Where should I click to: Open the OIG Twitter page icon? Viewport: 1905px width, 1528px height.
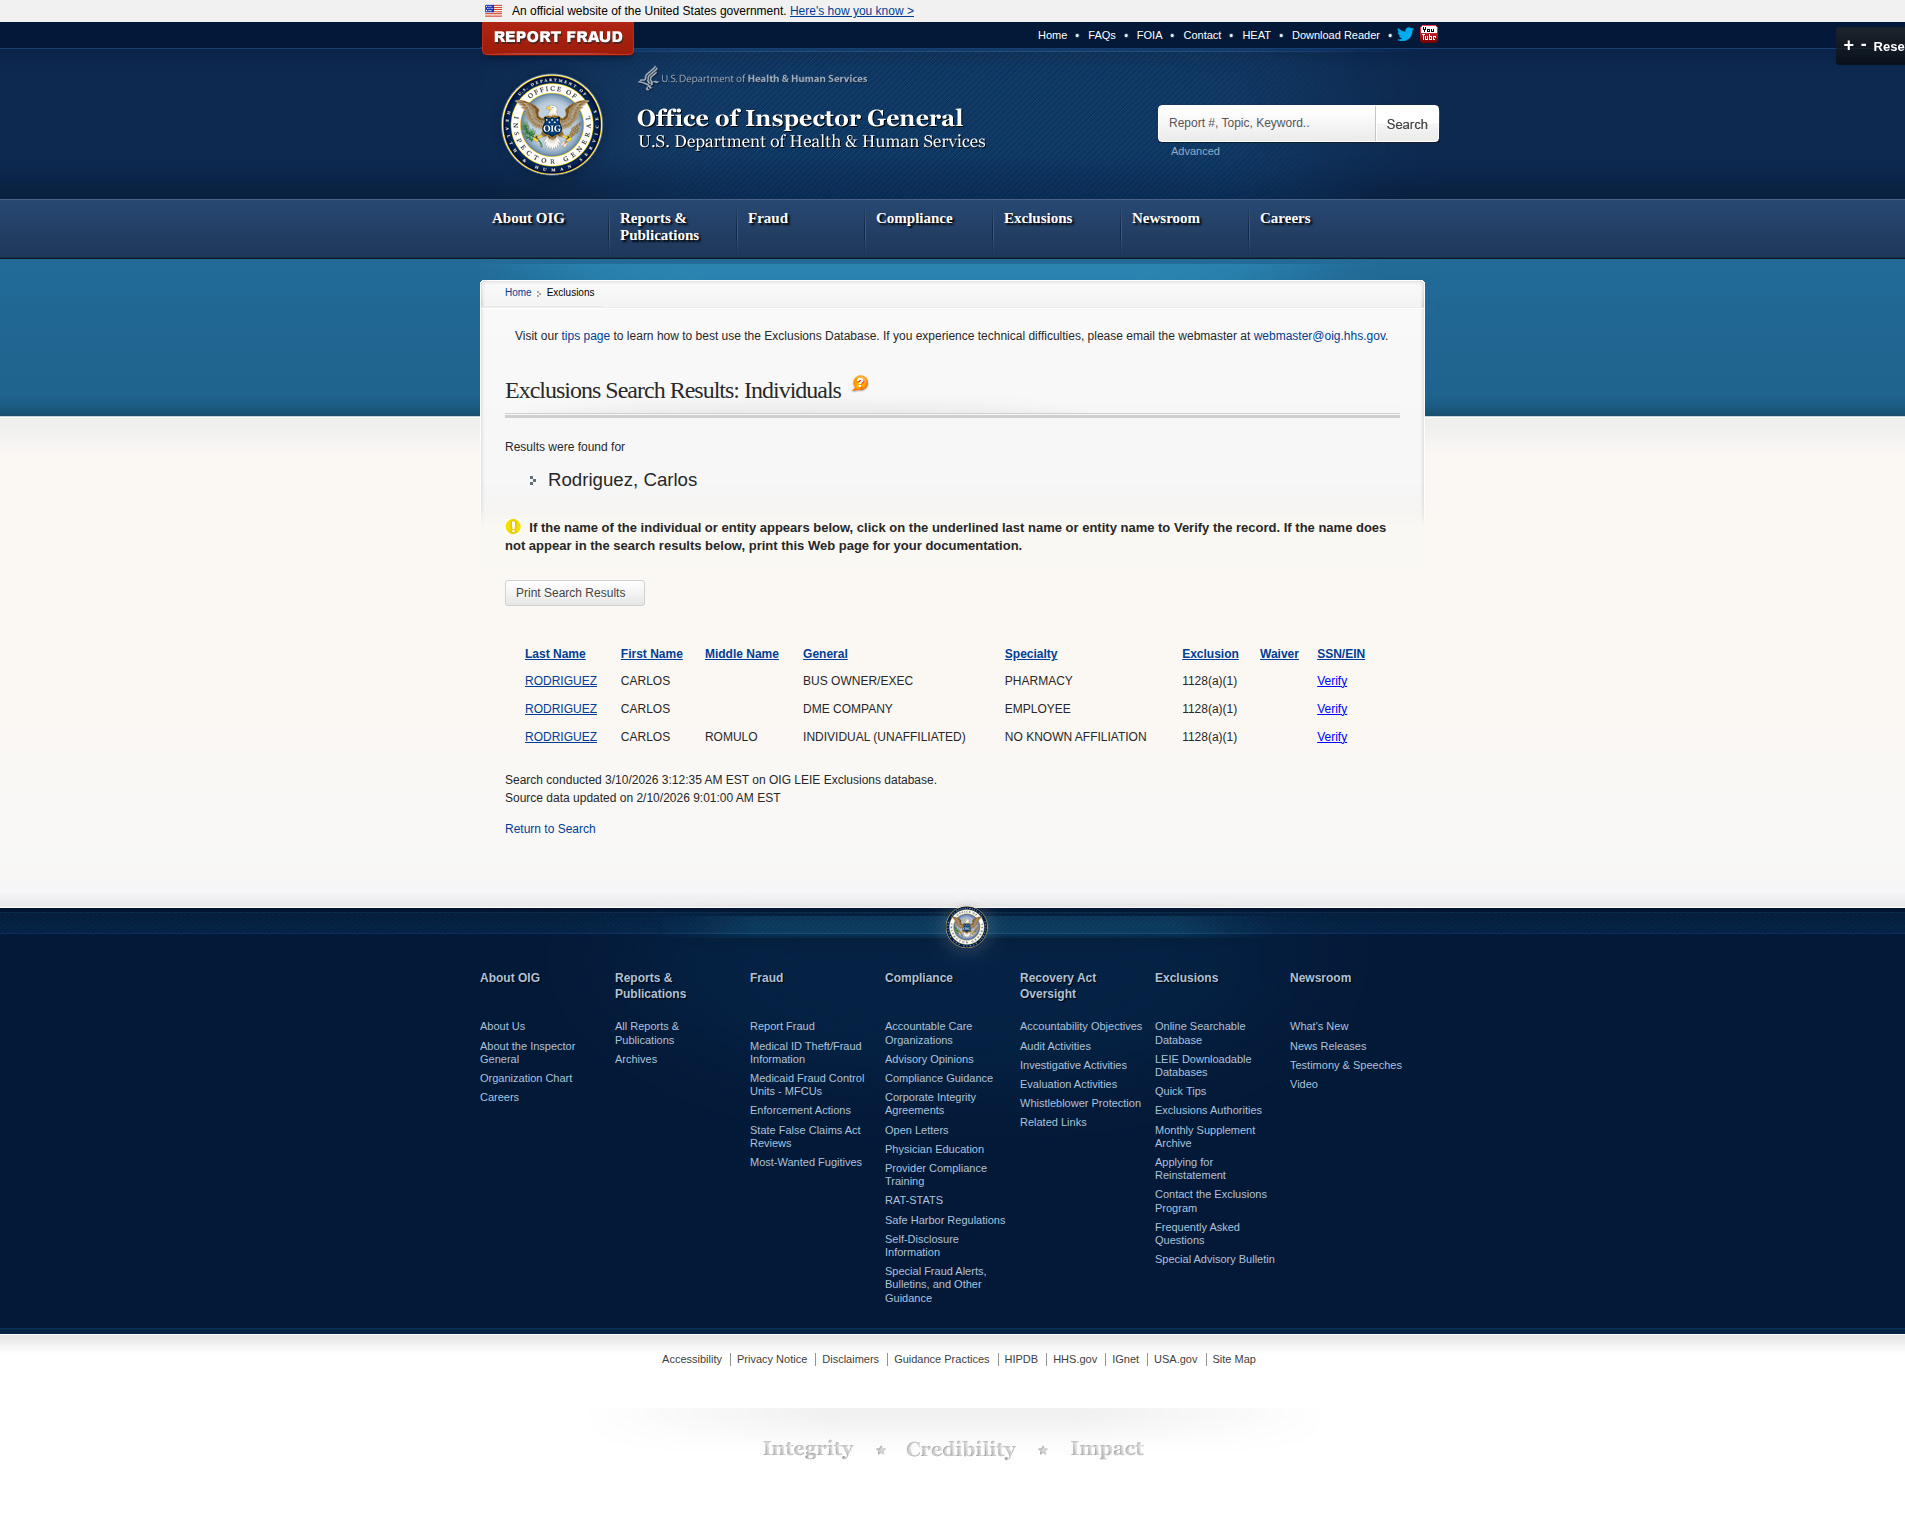coord(1405,35)
